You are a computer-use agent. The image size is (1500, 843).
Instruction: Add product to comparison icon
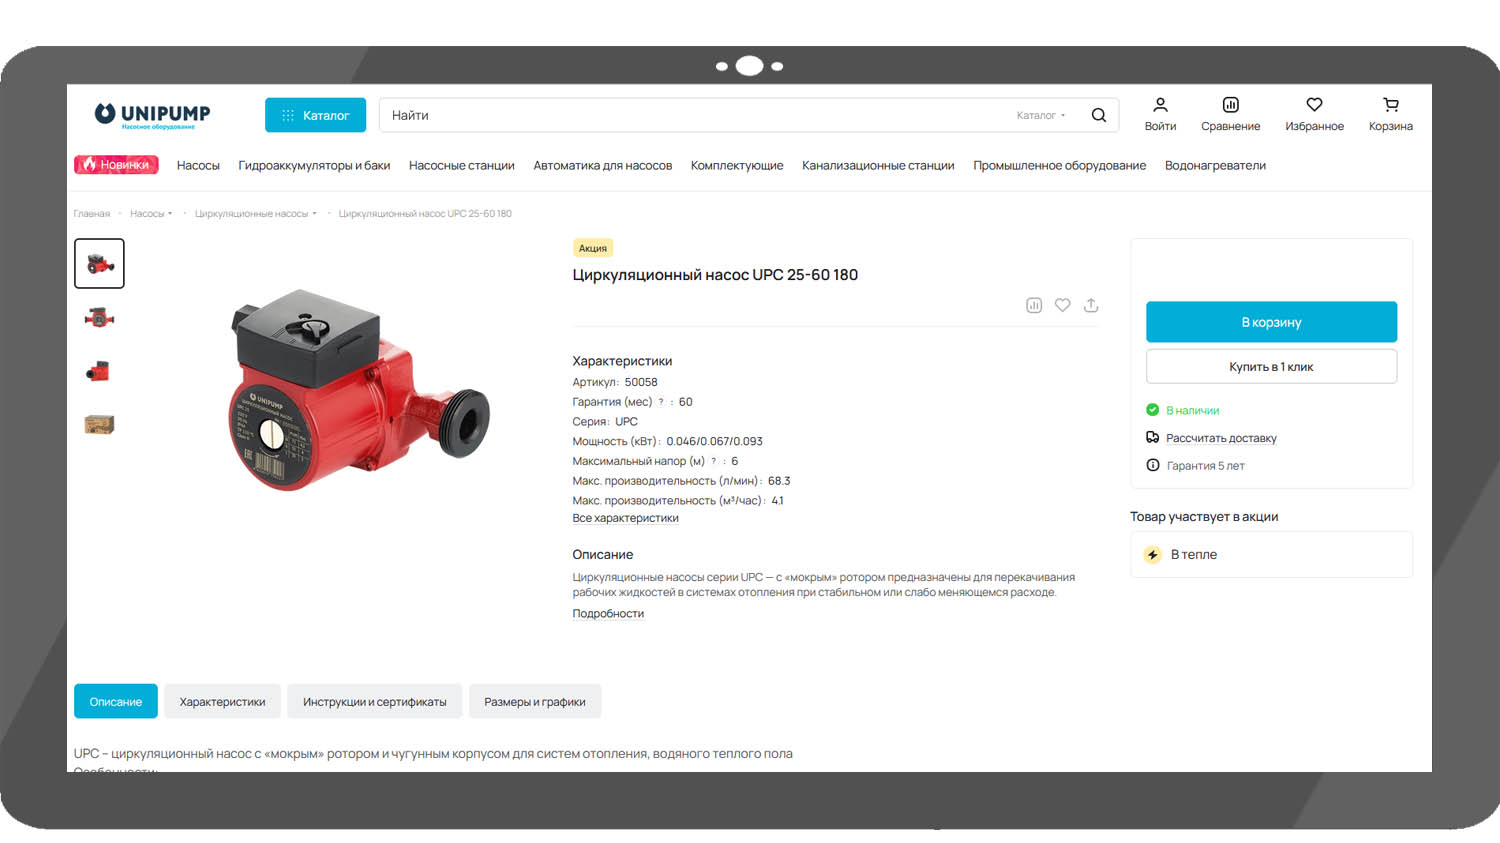(x=1034, y=305)
